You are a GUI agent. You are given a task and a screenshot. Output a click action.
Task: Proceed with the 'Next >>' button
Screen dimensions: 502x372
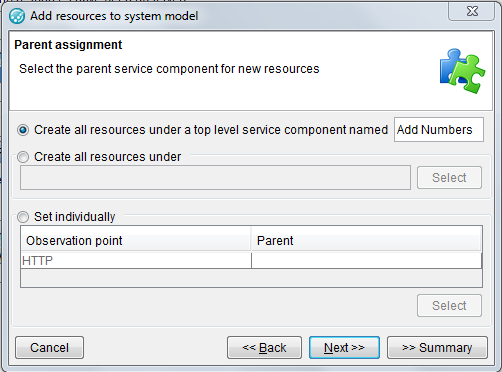tap(344, 348)
